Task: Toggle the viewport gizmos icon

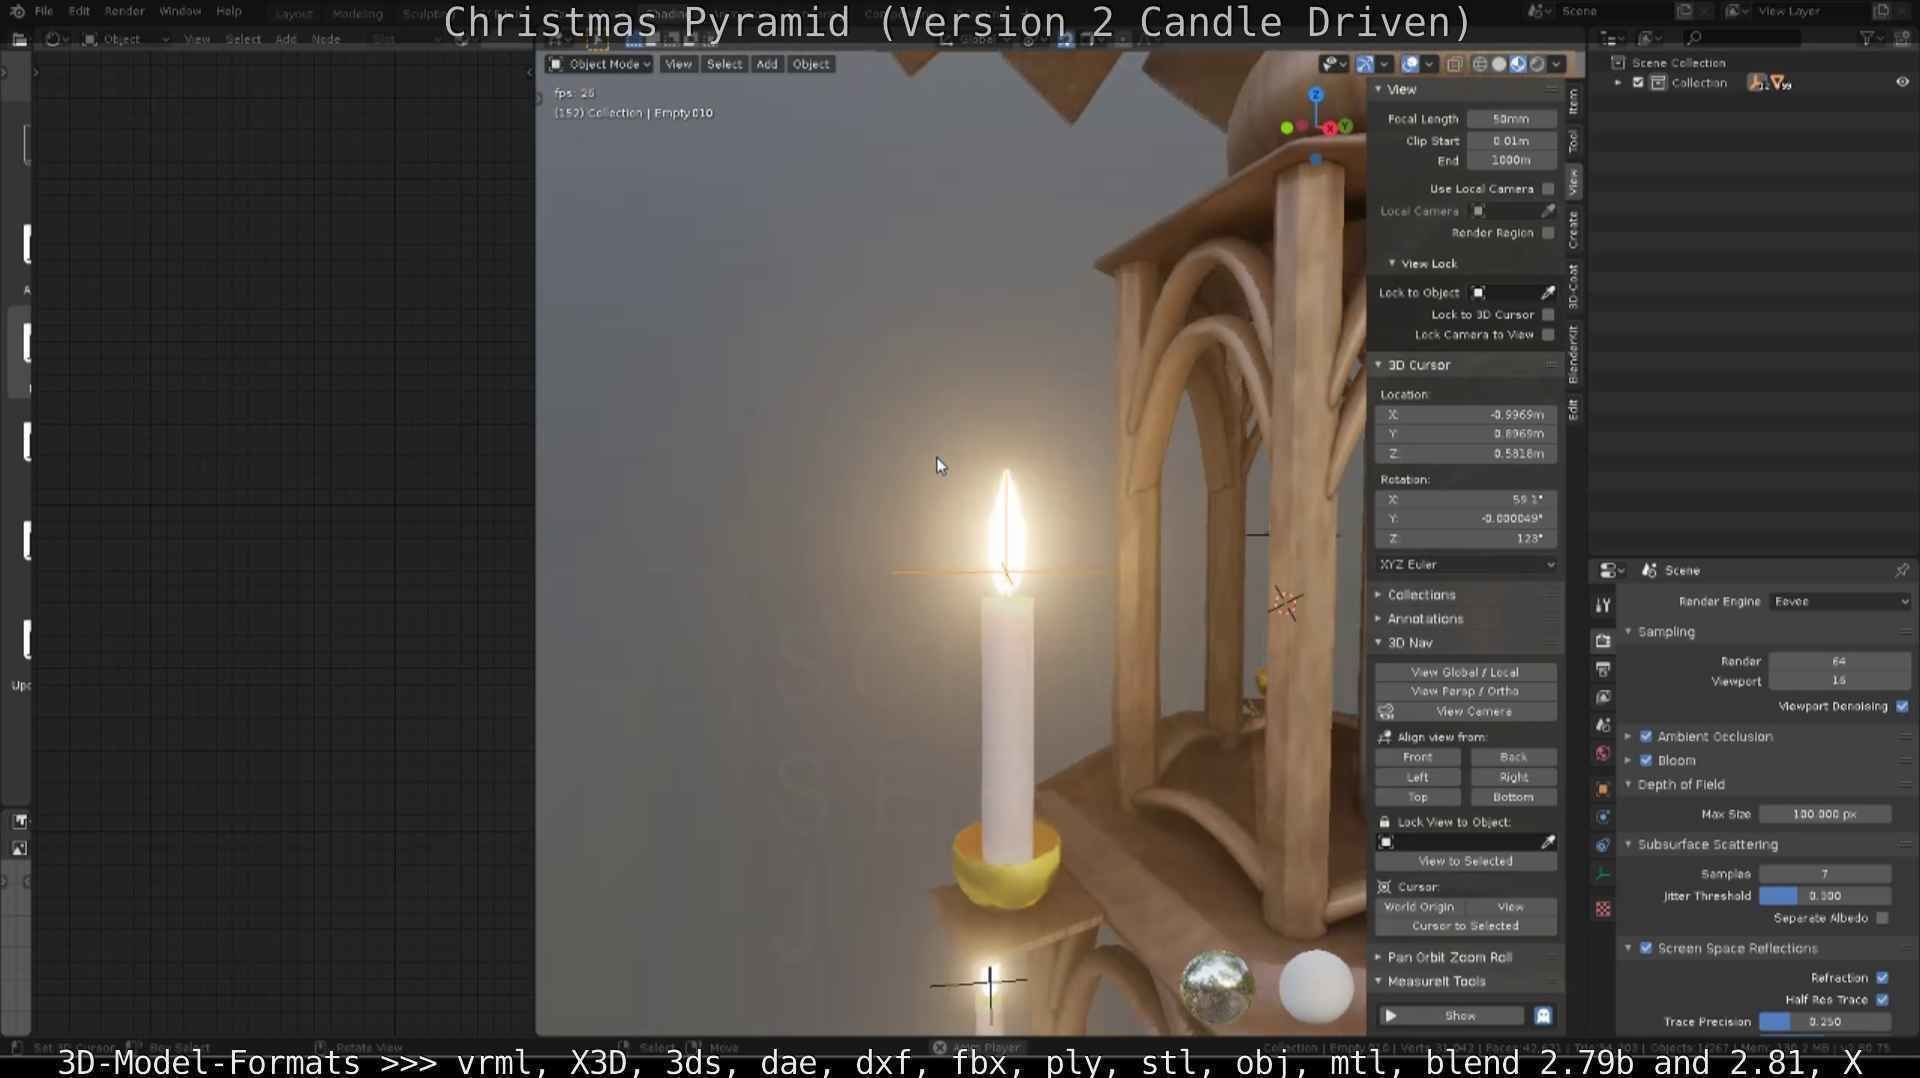Action: click(1365, 64)
